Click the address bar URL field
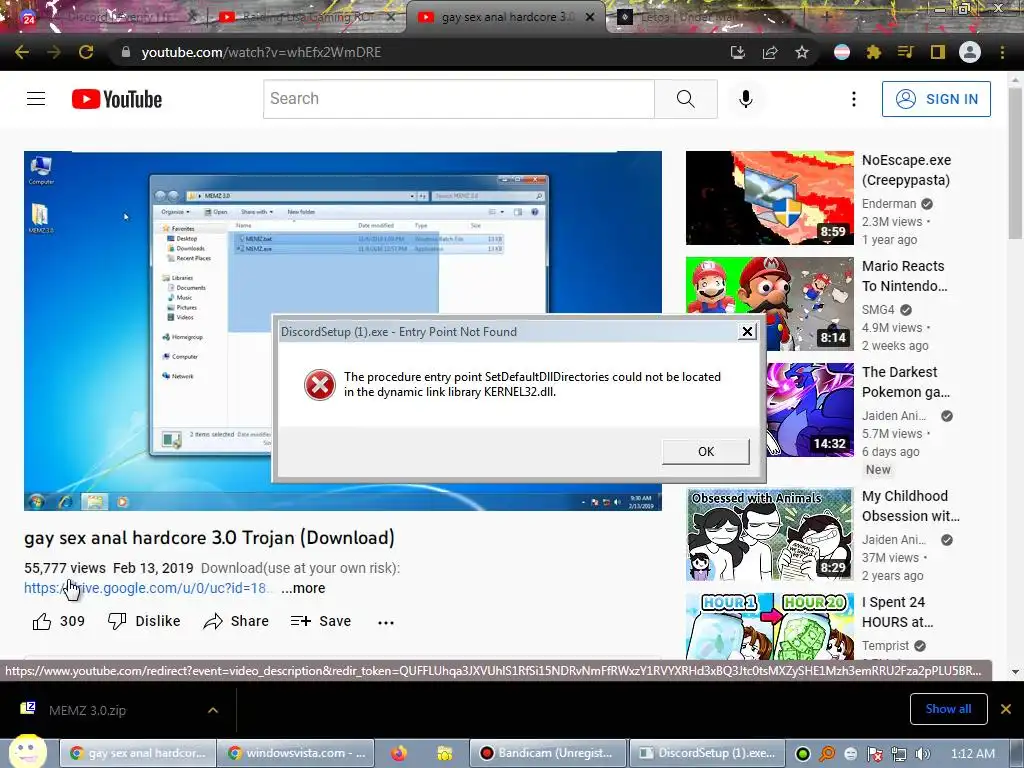Image resolution: width=1024 pixels, height=768 pixels. 418,52
